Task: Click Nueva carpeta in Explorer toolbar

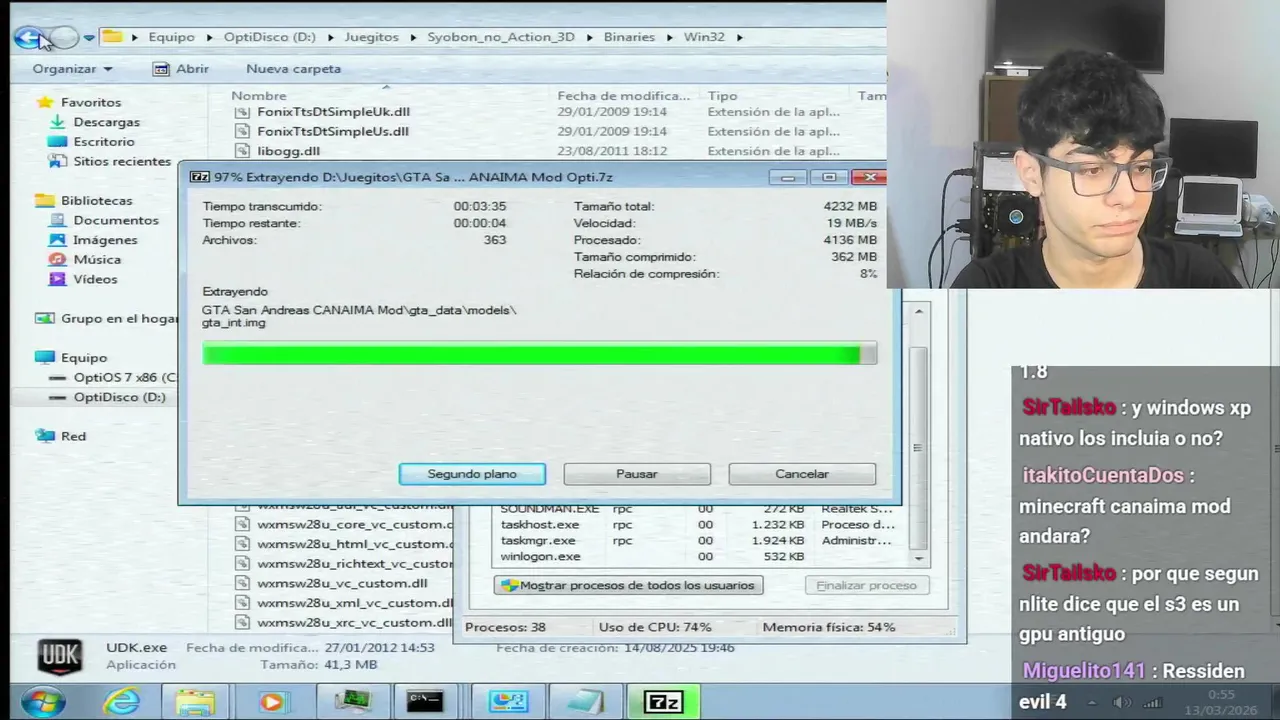Action: pos(293,69)
